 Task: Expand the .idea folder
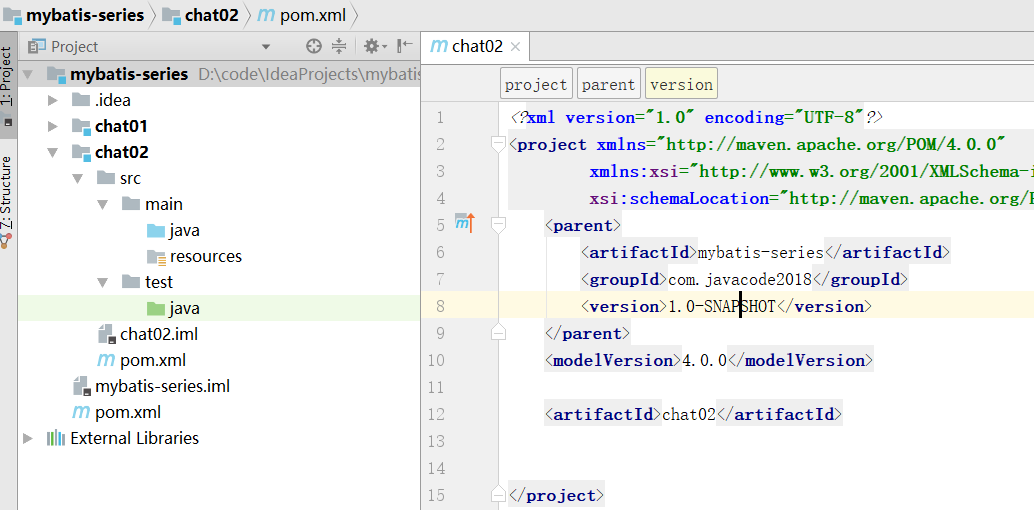(53, 100)
